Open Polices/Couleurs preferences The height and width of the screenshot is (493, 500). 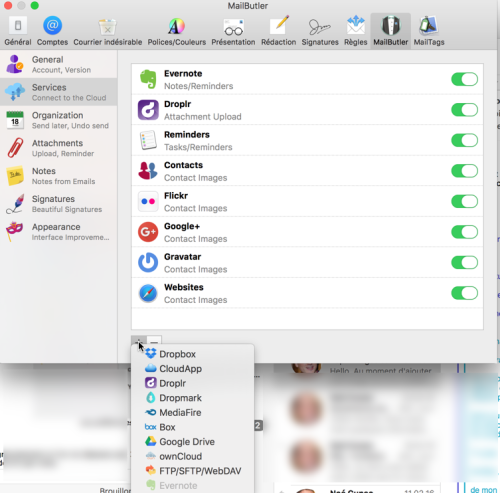[177, 31]
